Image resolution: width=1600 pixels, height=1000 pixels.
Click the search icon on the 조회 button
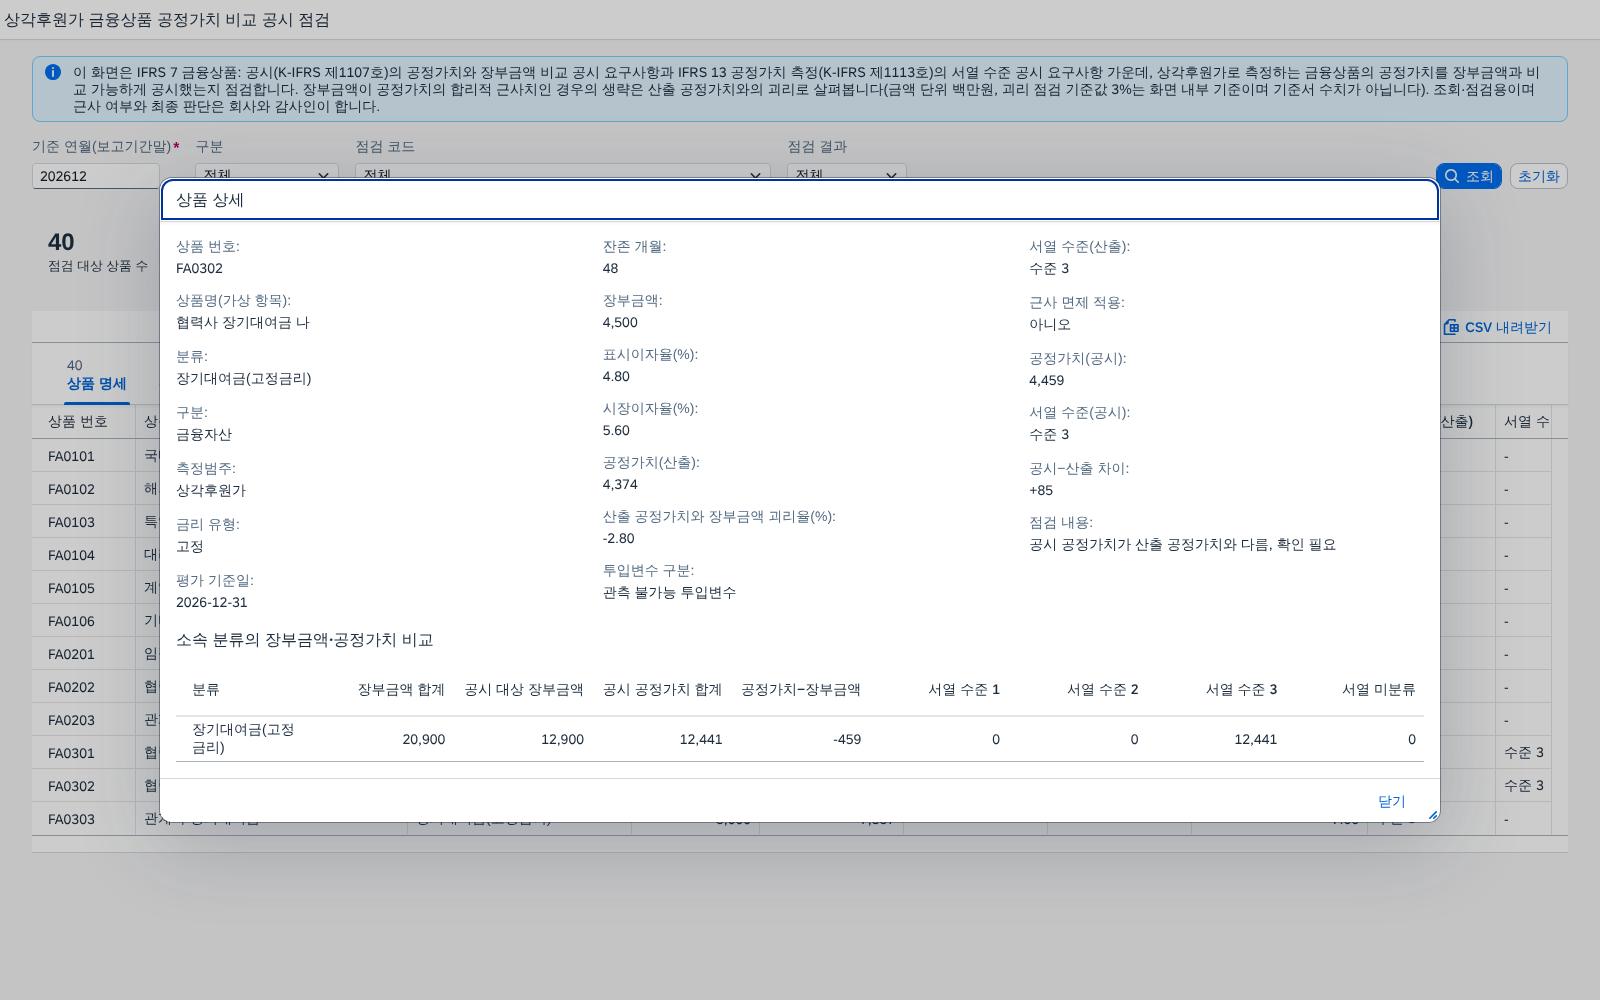[x=1452, y=176]
